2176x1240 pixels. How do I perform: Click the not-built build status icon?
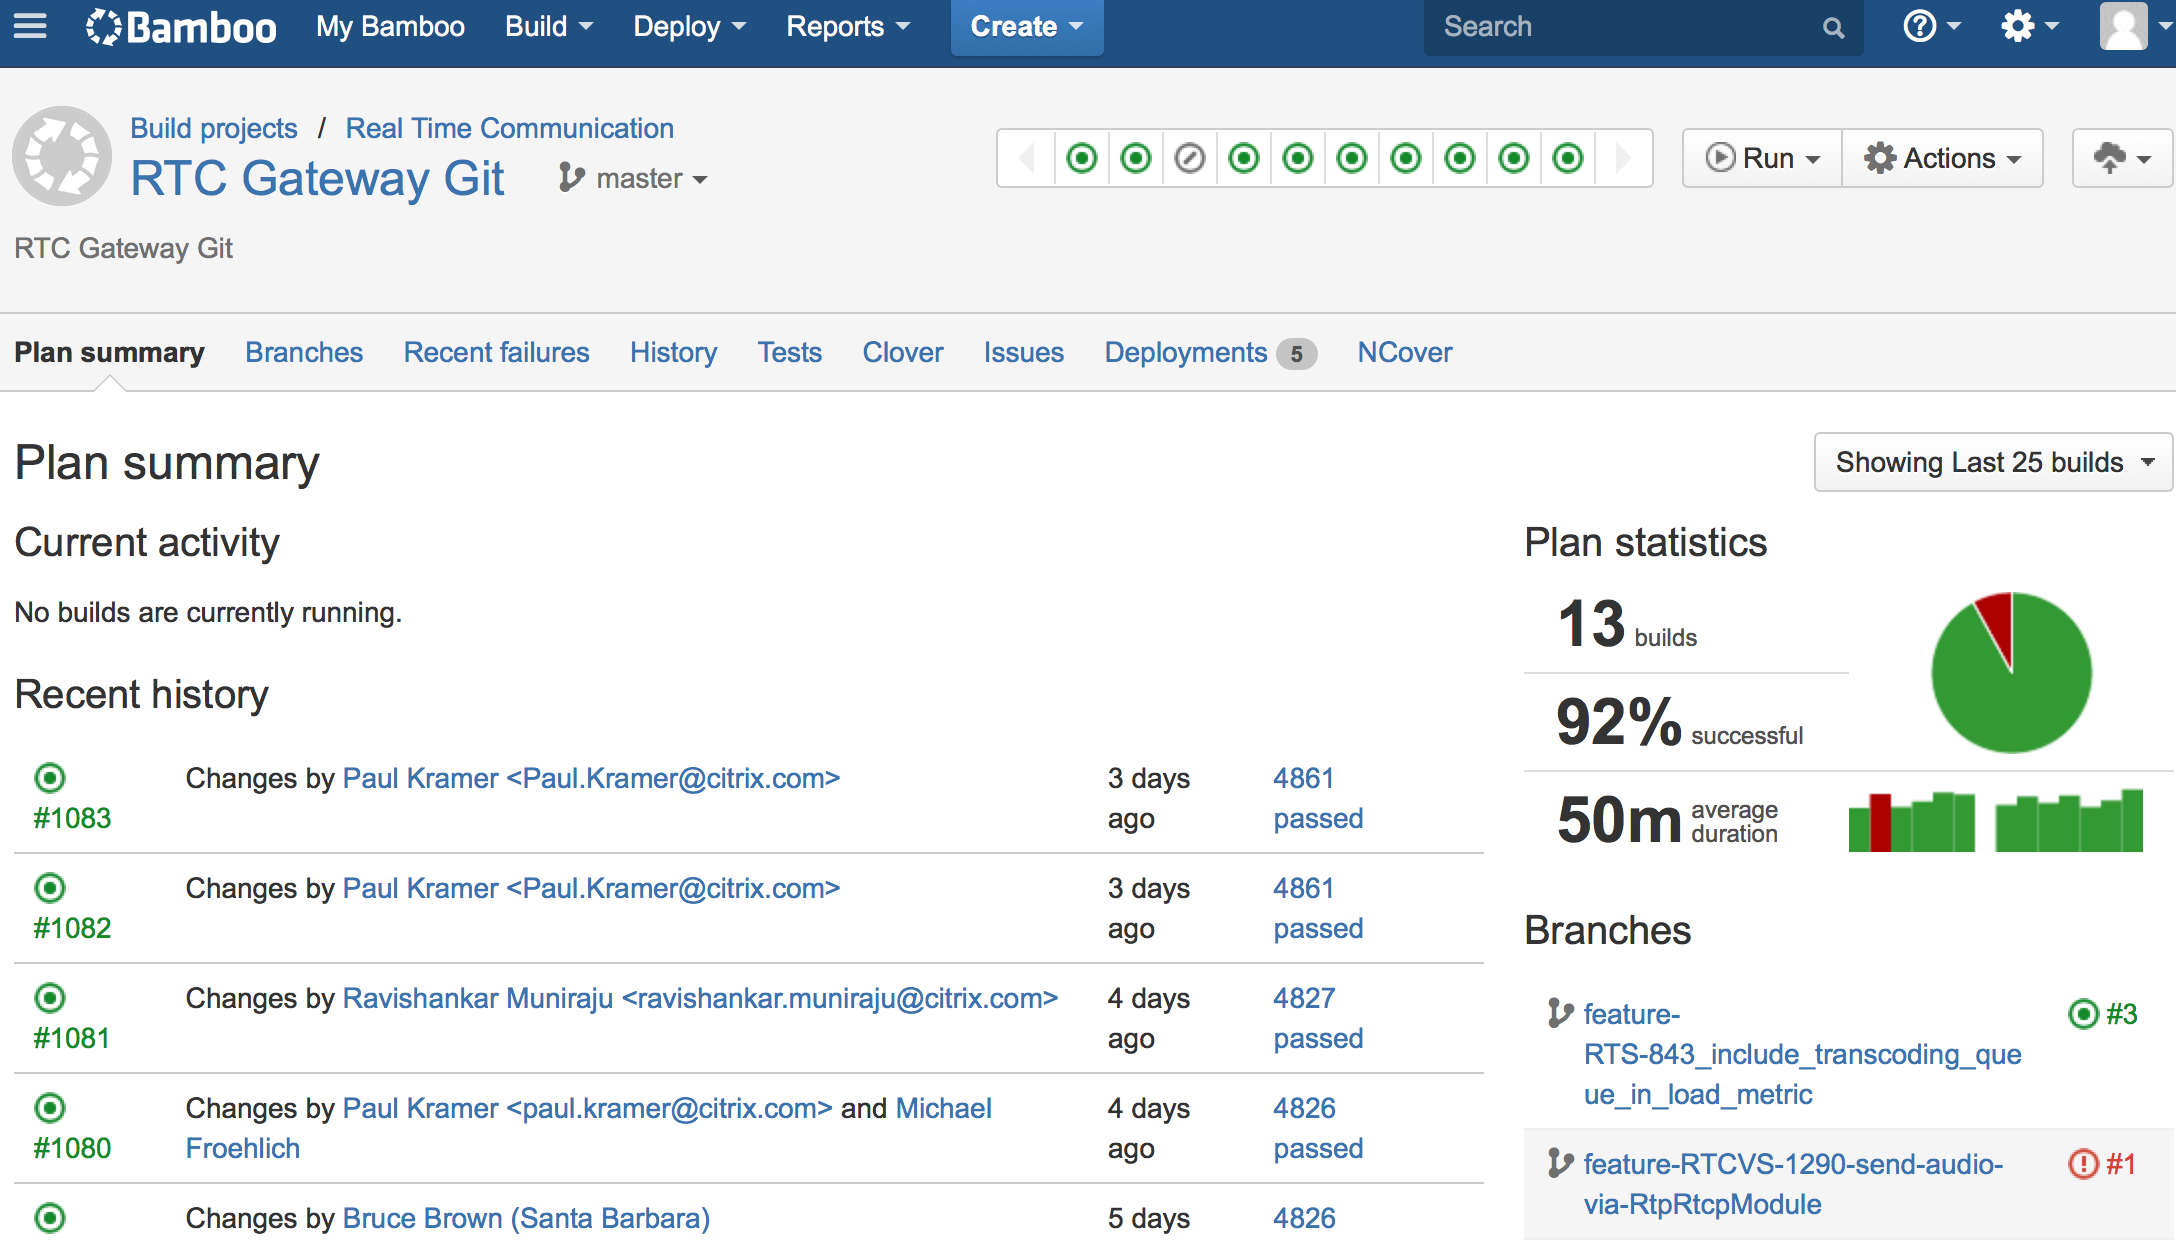click(1190, 158)
